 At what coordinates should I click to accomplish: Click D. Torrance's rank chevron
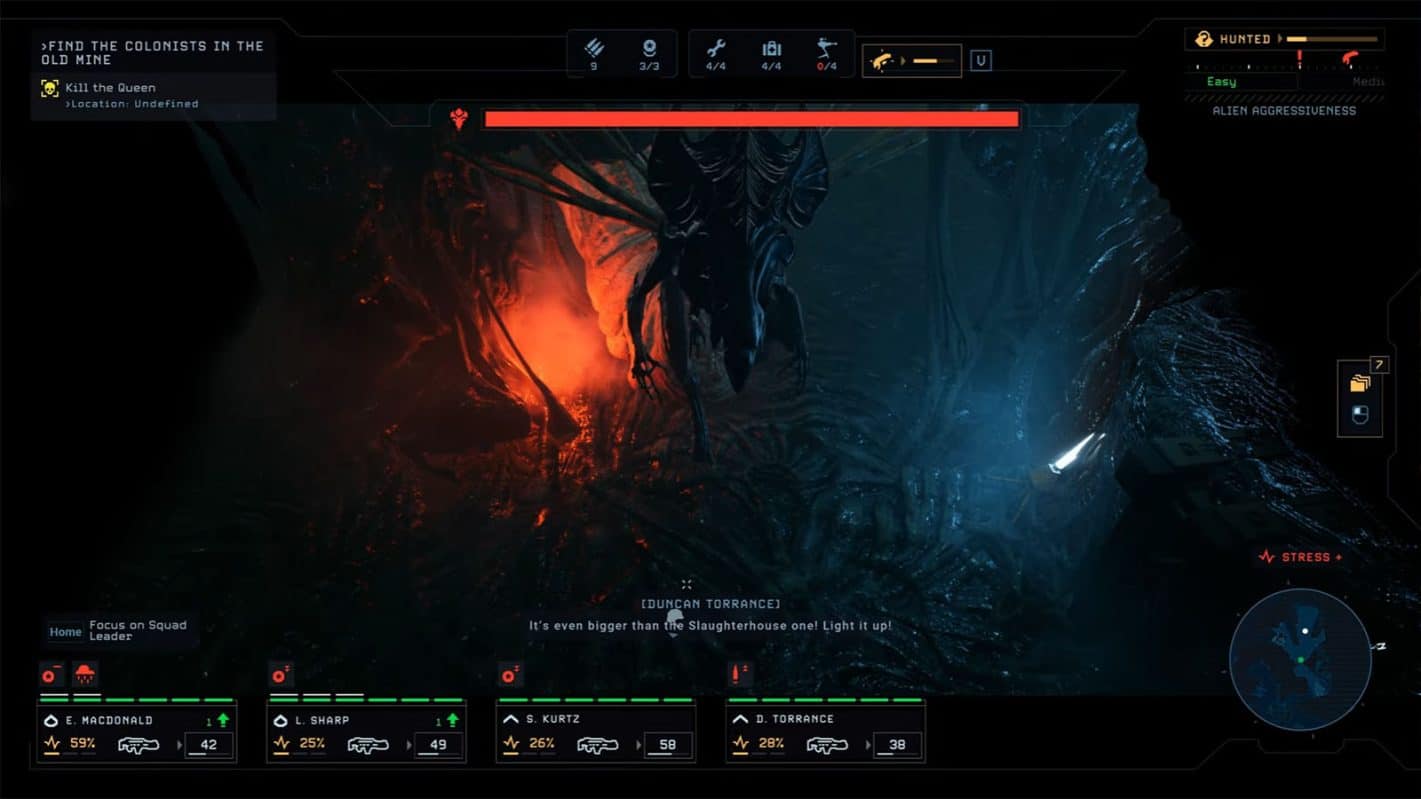(x=740, y=719)
